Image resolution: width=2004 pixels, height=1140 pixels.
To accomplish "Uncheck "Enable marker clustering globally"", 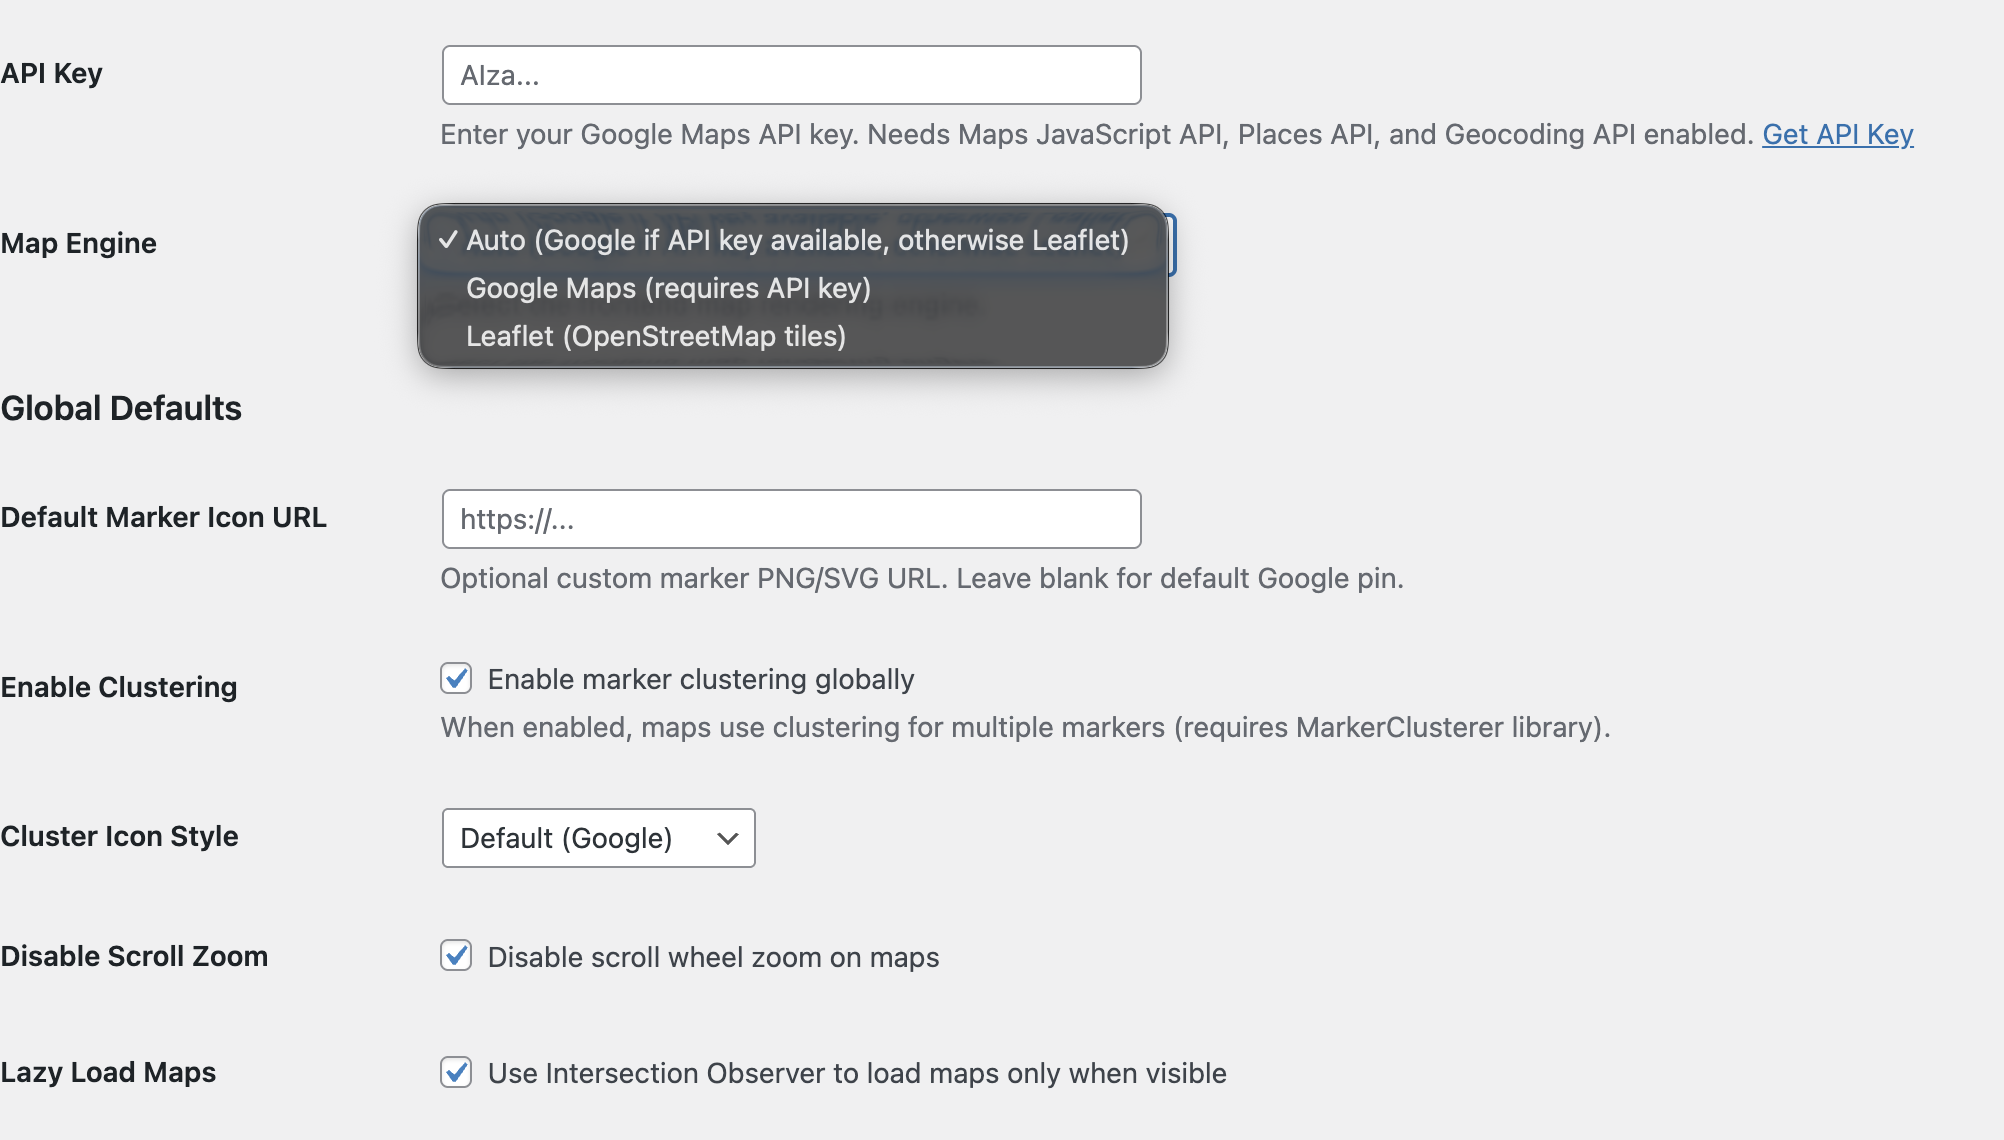I will (456, 678).
